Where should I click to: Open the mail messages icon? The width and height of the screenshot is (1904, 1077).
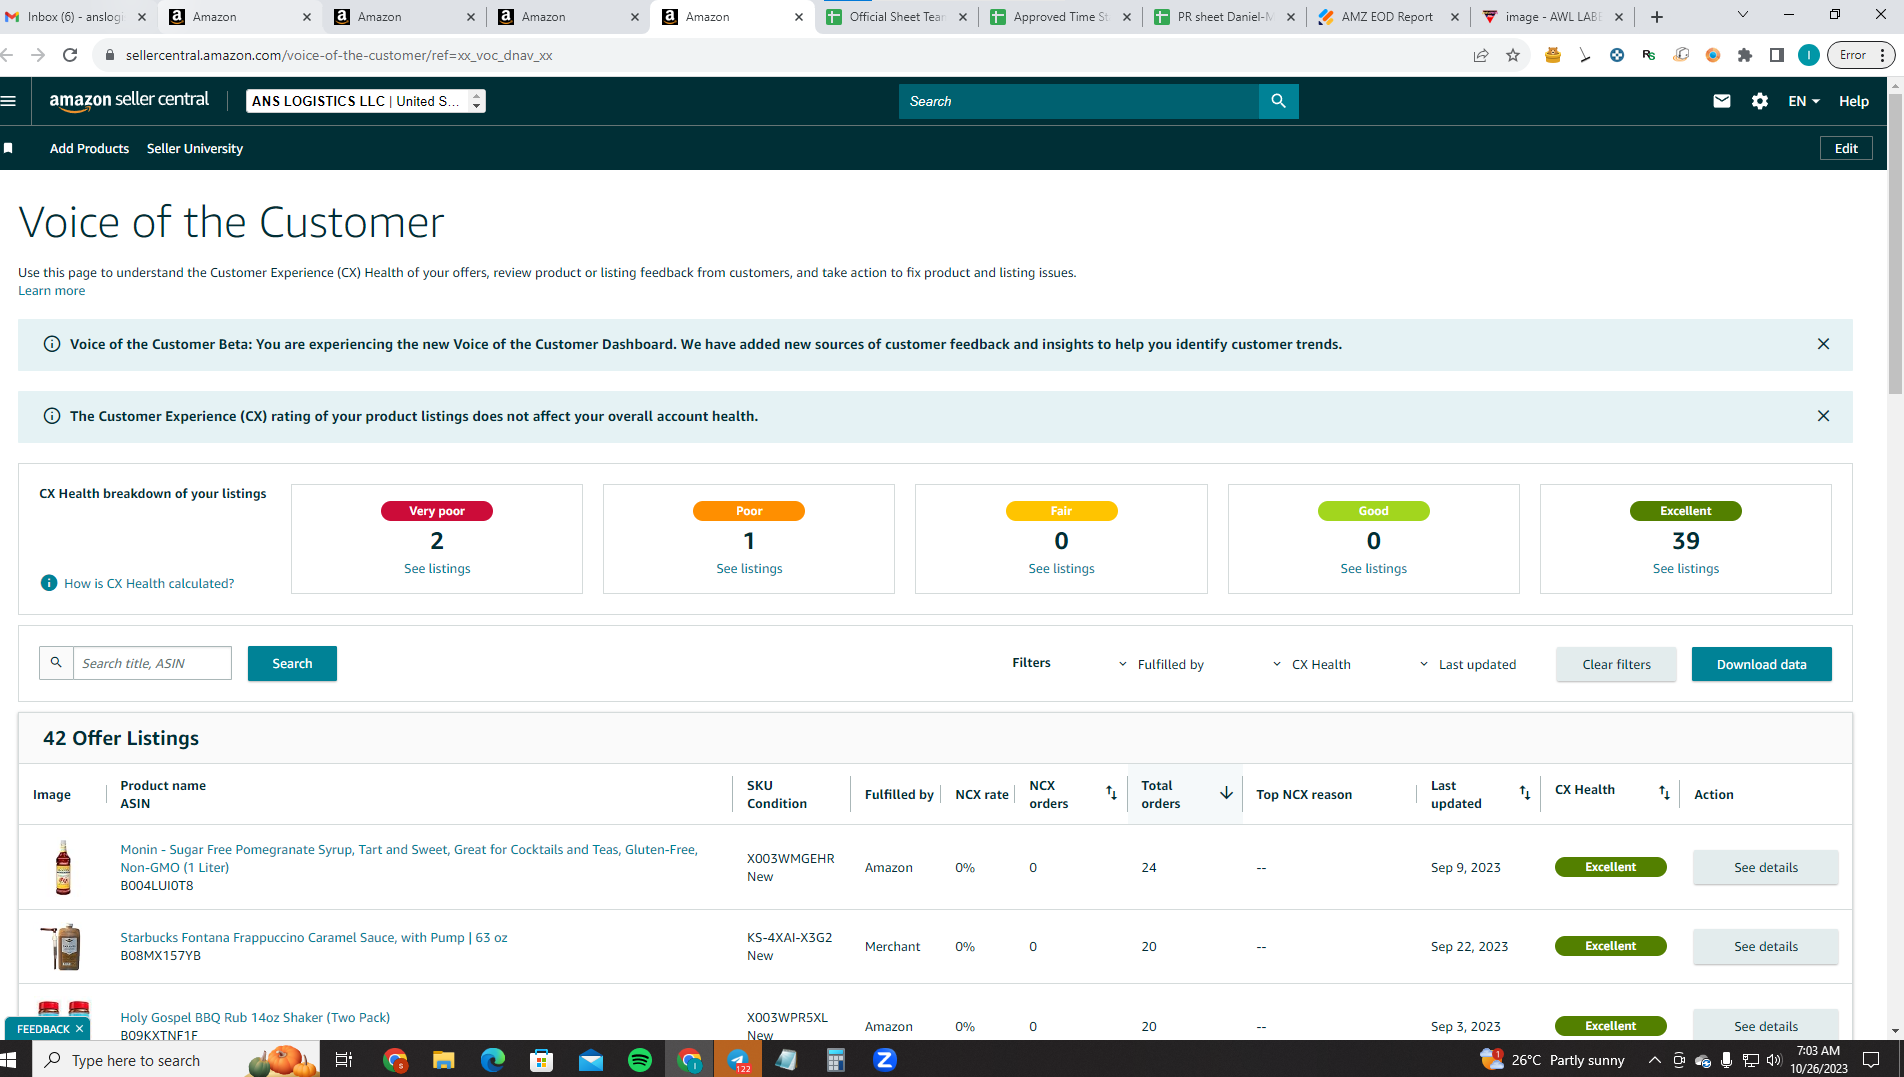point(1721,101)
